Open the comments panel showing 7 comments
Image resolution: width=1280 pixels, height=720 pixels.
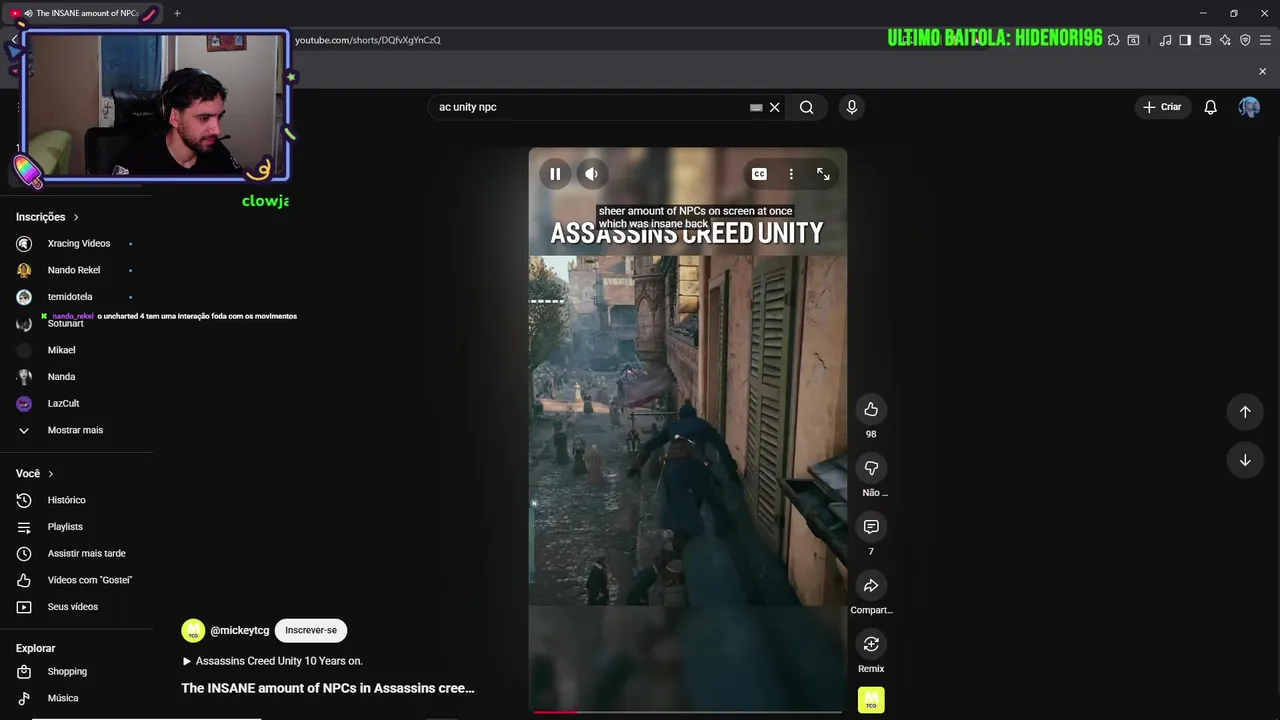[x=871, y=527]
